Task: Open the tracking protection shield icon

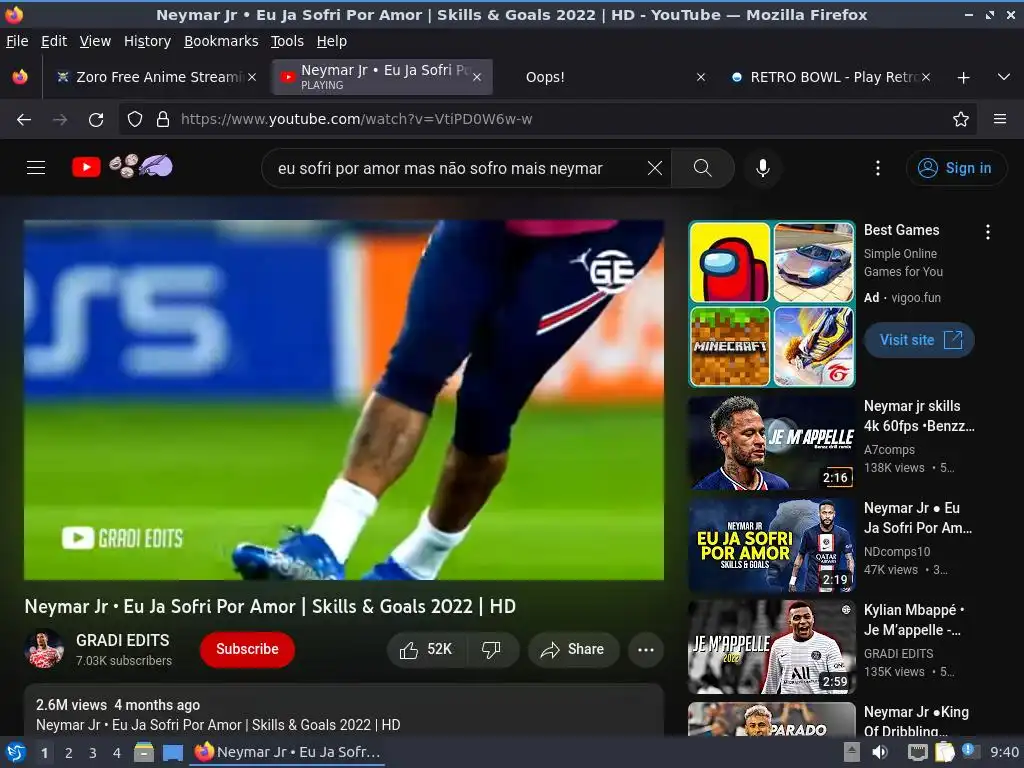Action: (135, 119)
